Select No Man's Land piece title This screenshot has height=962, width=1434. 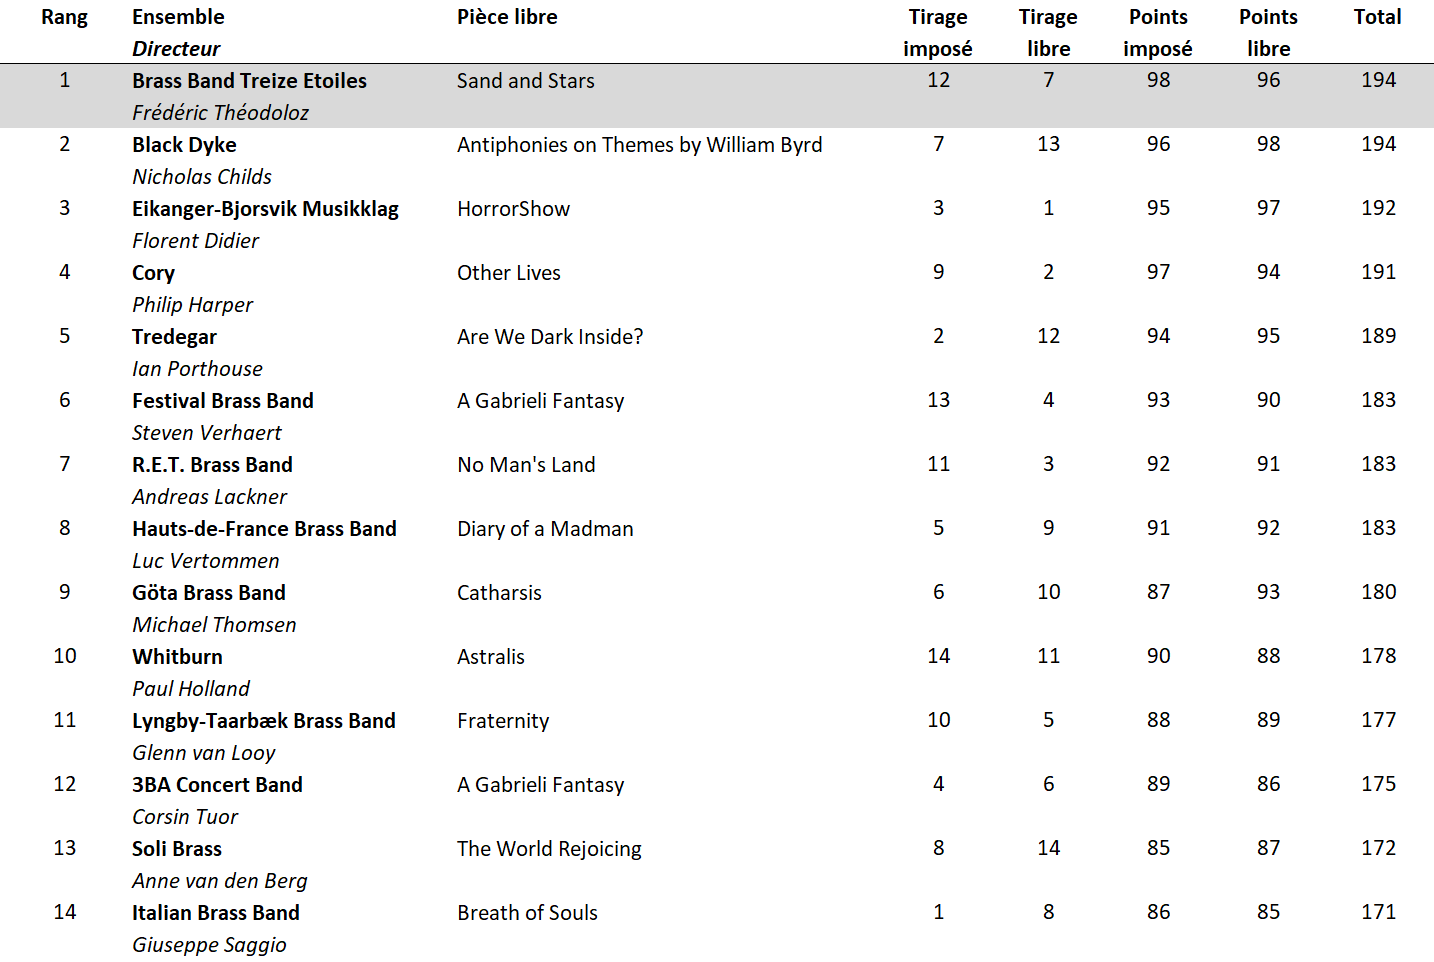click(x=526, y=465)
